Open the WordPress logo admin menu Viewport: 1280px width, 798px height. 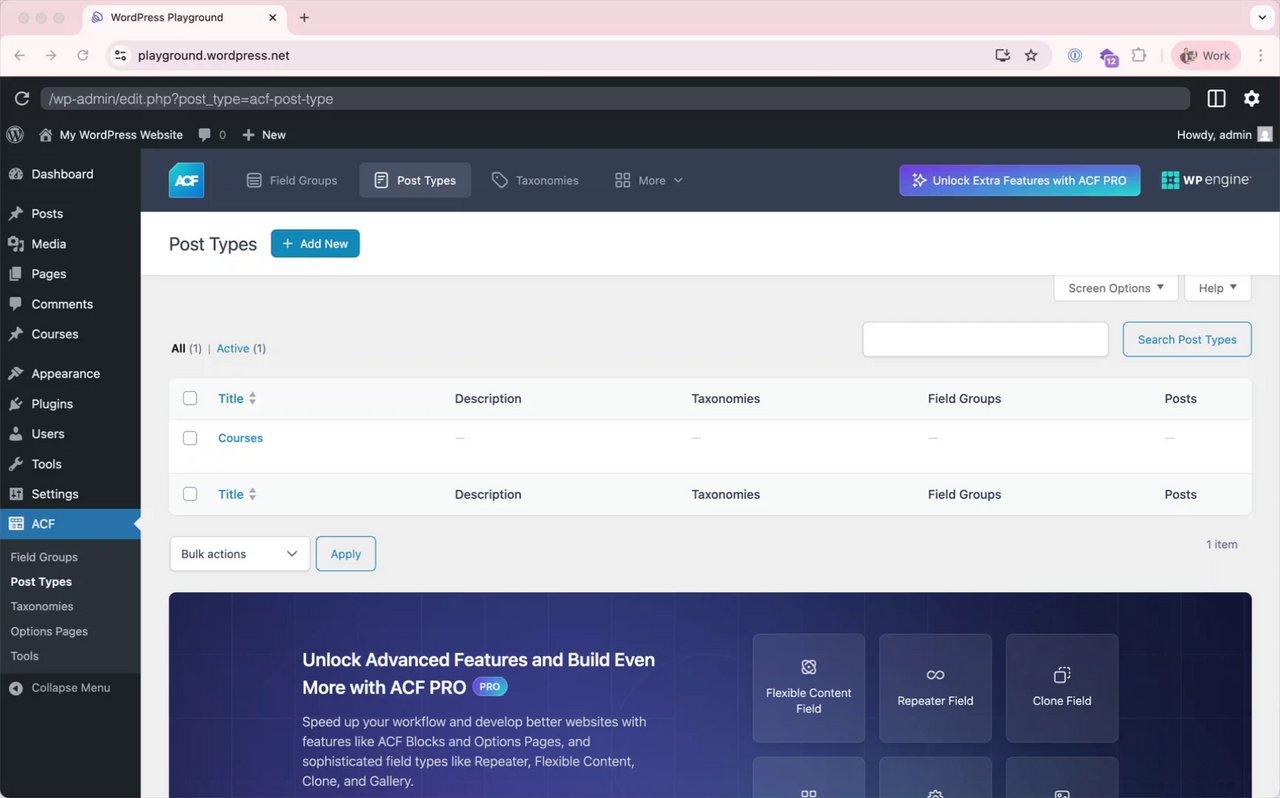(x=15, y=134)
